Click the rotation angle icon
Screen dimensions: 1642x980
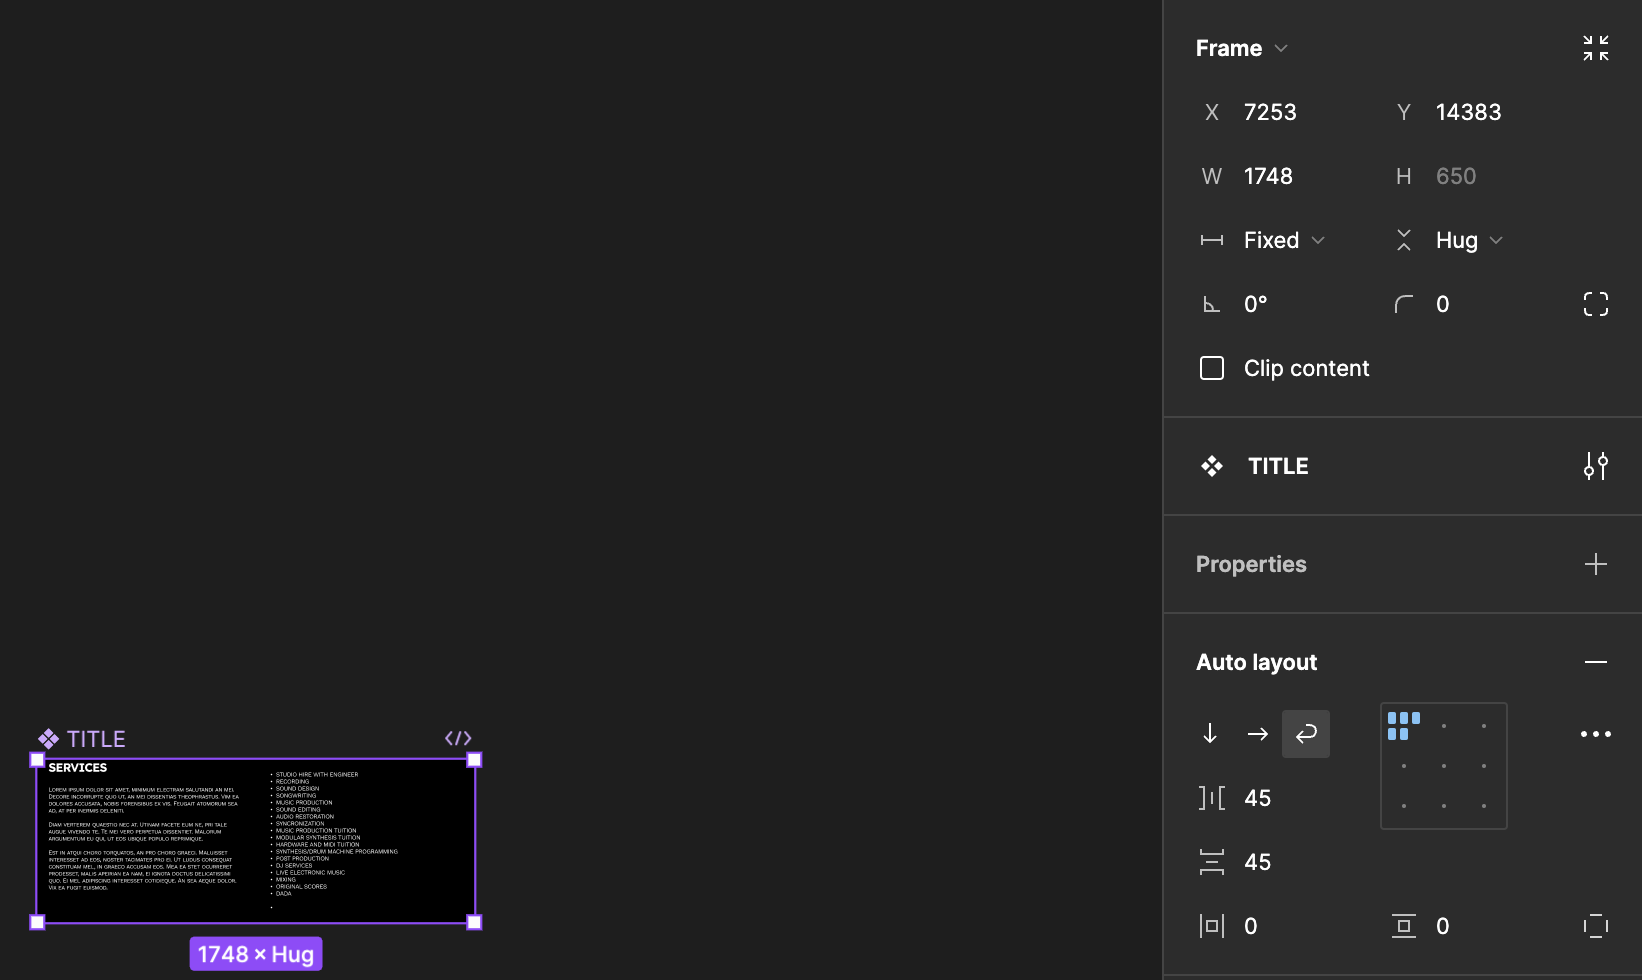pos(1212,304)
